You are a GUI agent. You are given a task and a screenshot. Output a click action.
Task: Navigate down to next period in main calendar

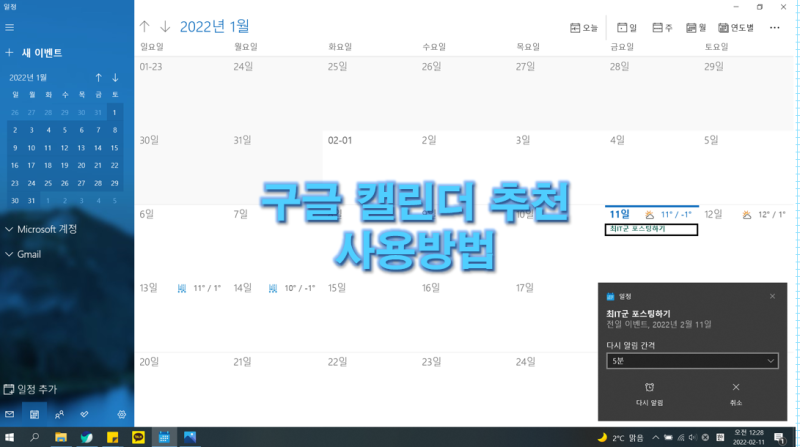click(x=165, y=27)
